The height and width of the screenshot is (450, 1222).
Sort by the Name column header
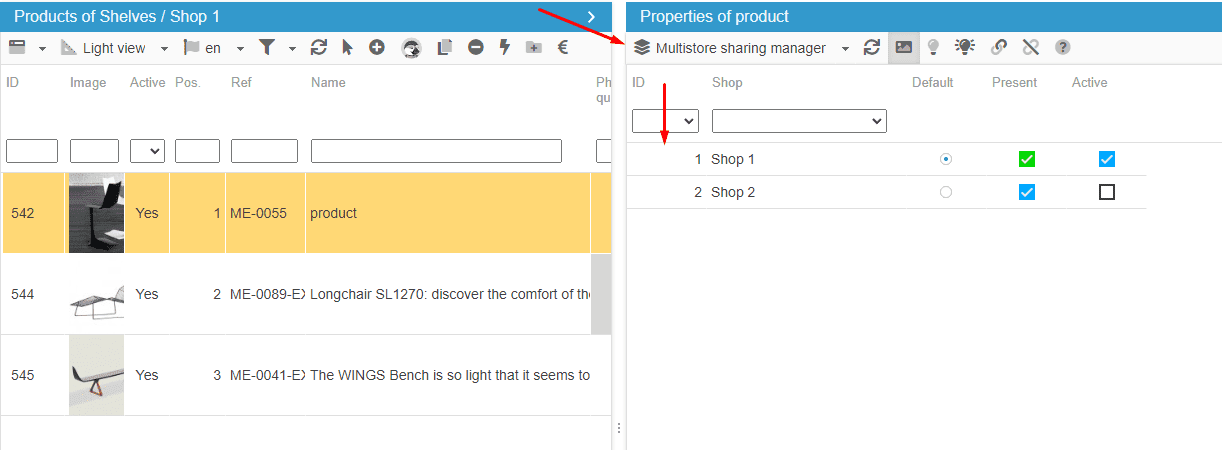(328, 83)
